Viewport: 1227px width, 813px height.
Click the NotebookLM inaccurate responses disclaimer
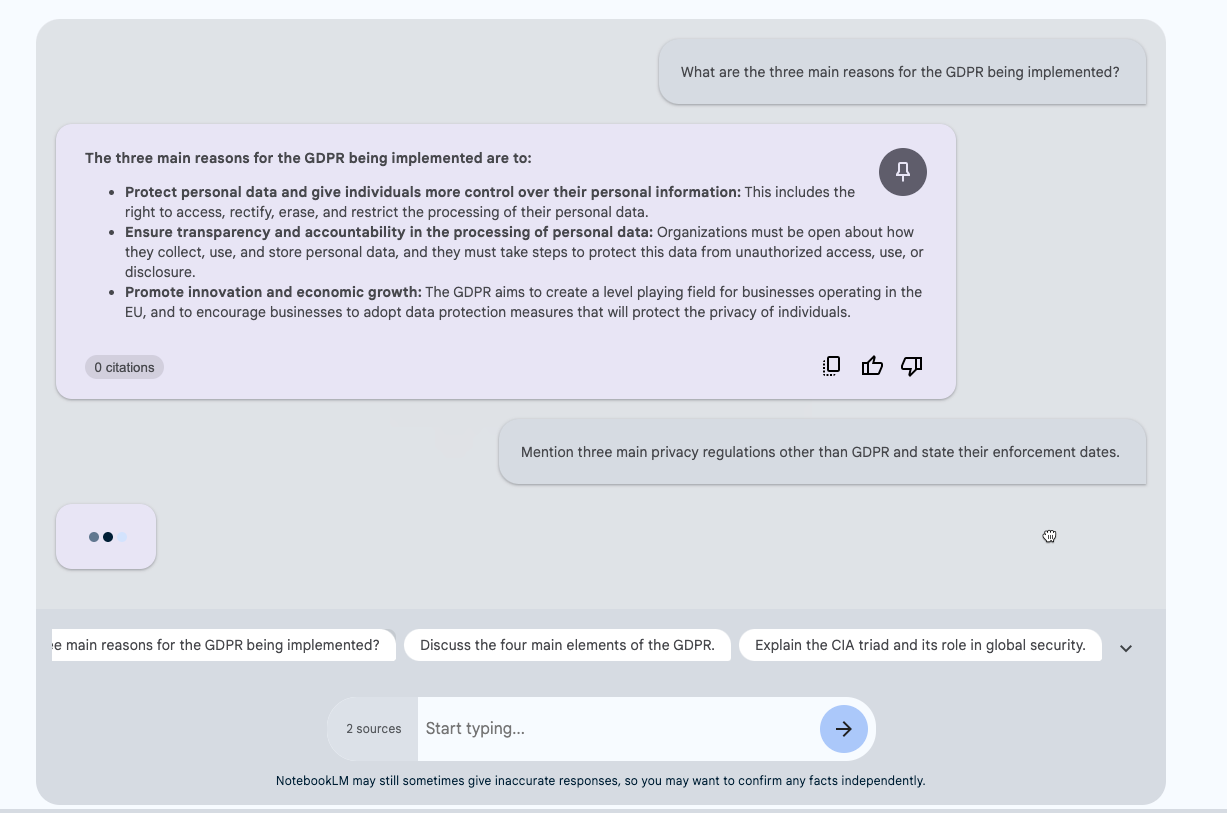tap(600, 781)
